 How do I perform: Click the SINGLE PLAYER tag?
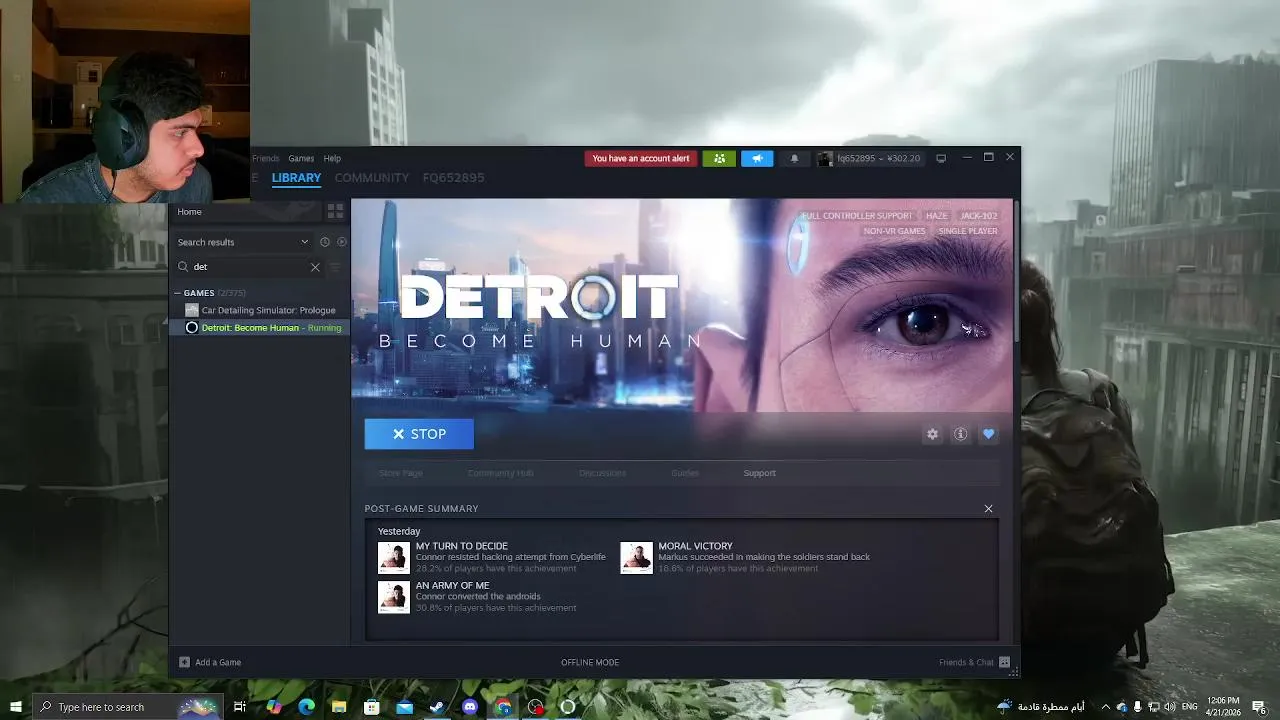point(968,231)
